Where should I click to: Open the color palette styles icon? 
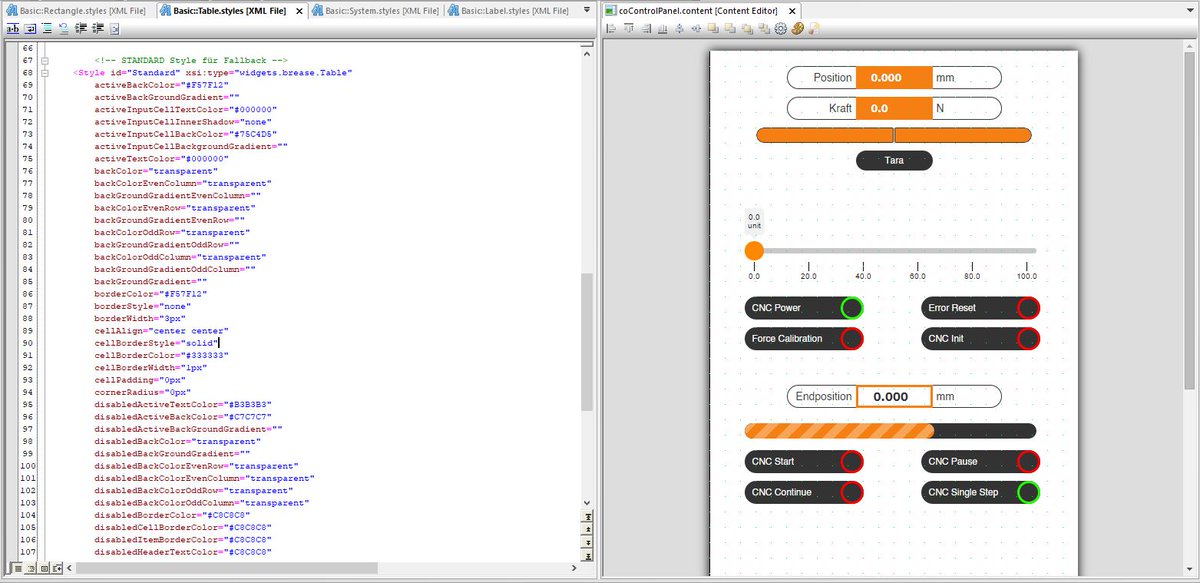pyautogui.click(x=798, y=28)
